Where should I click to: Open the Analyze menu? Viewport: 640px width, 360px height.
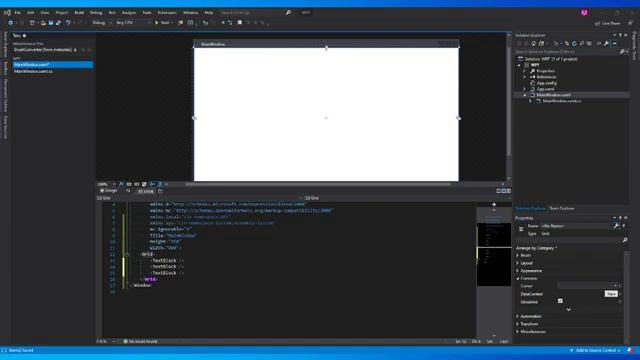pyautogui.click(x=129, y=13)
